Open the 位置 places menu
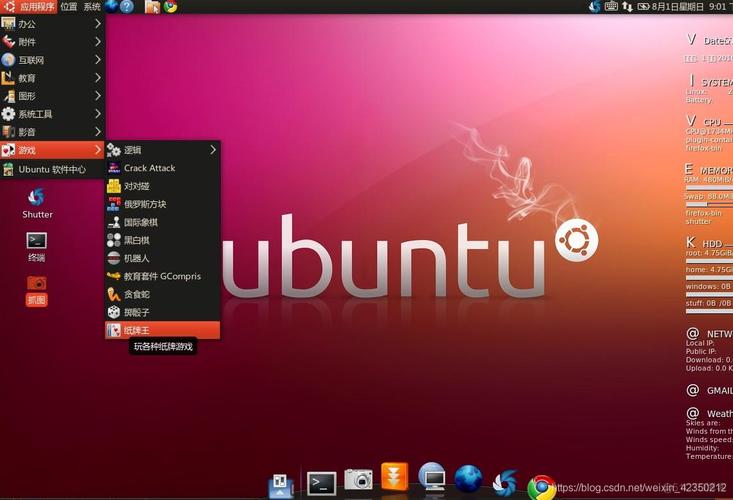Image resolution: width=733 pixels, height=500 pixels. click(68, 7)
